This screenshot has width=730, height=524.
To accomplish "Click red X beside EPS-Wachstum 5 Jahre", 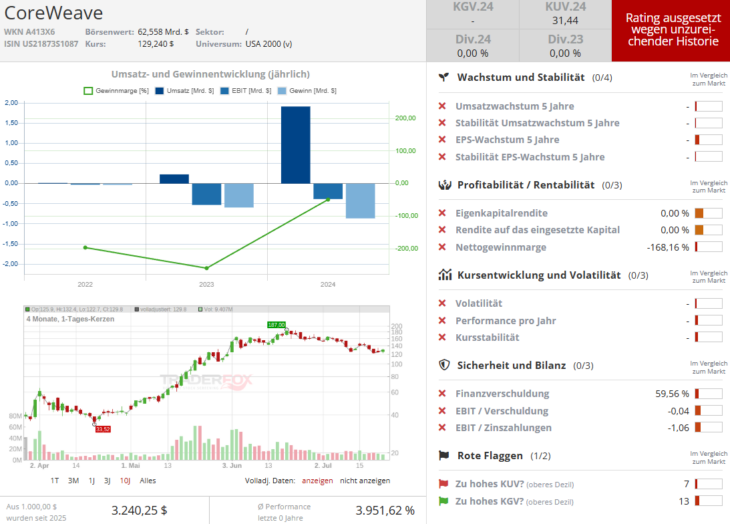I will [442, 140].
